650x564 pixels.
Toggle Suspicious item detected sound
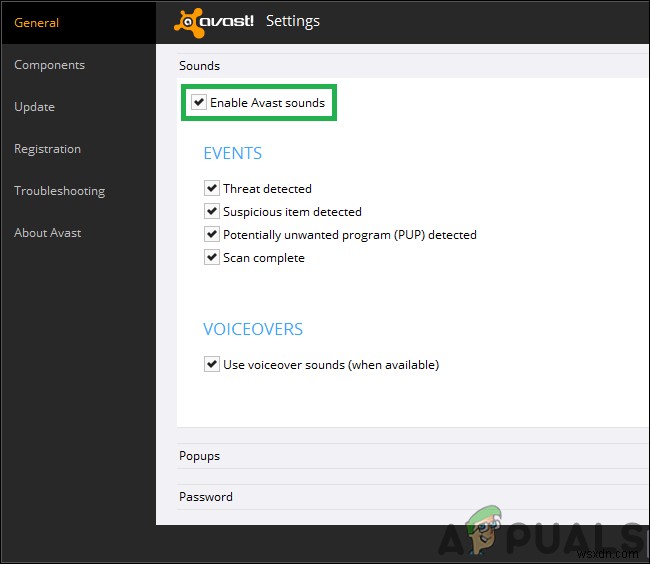point(212,211)
